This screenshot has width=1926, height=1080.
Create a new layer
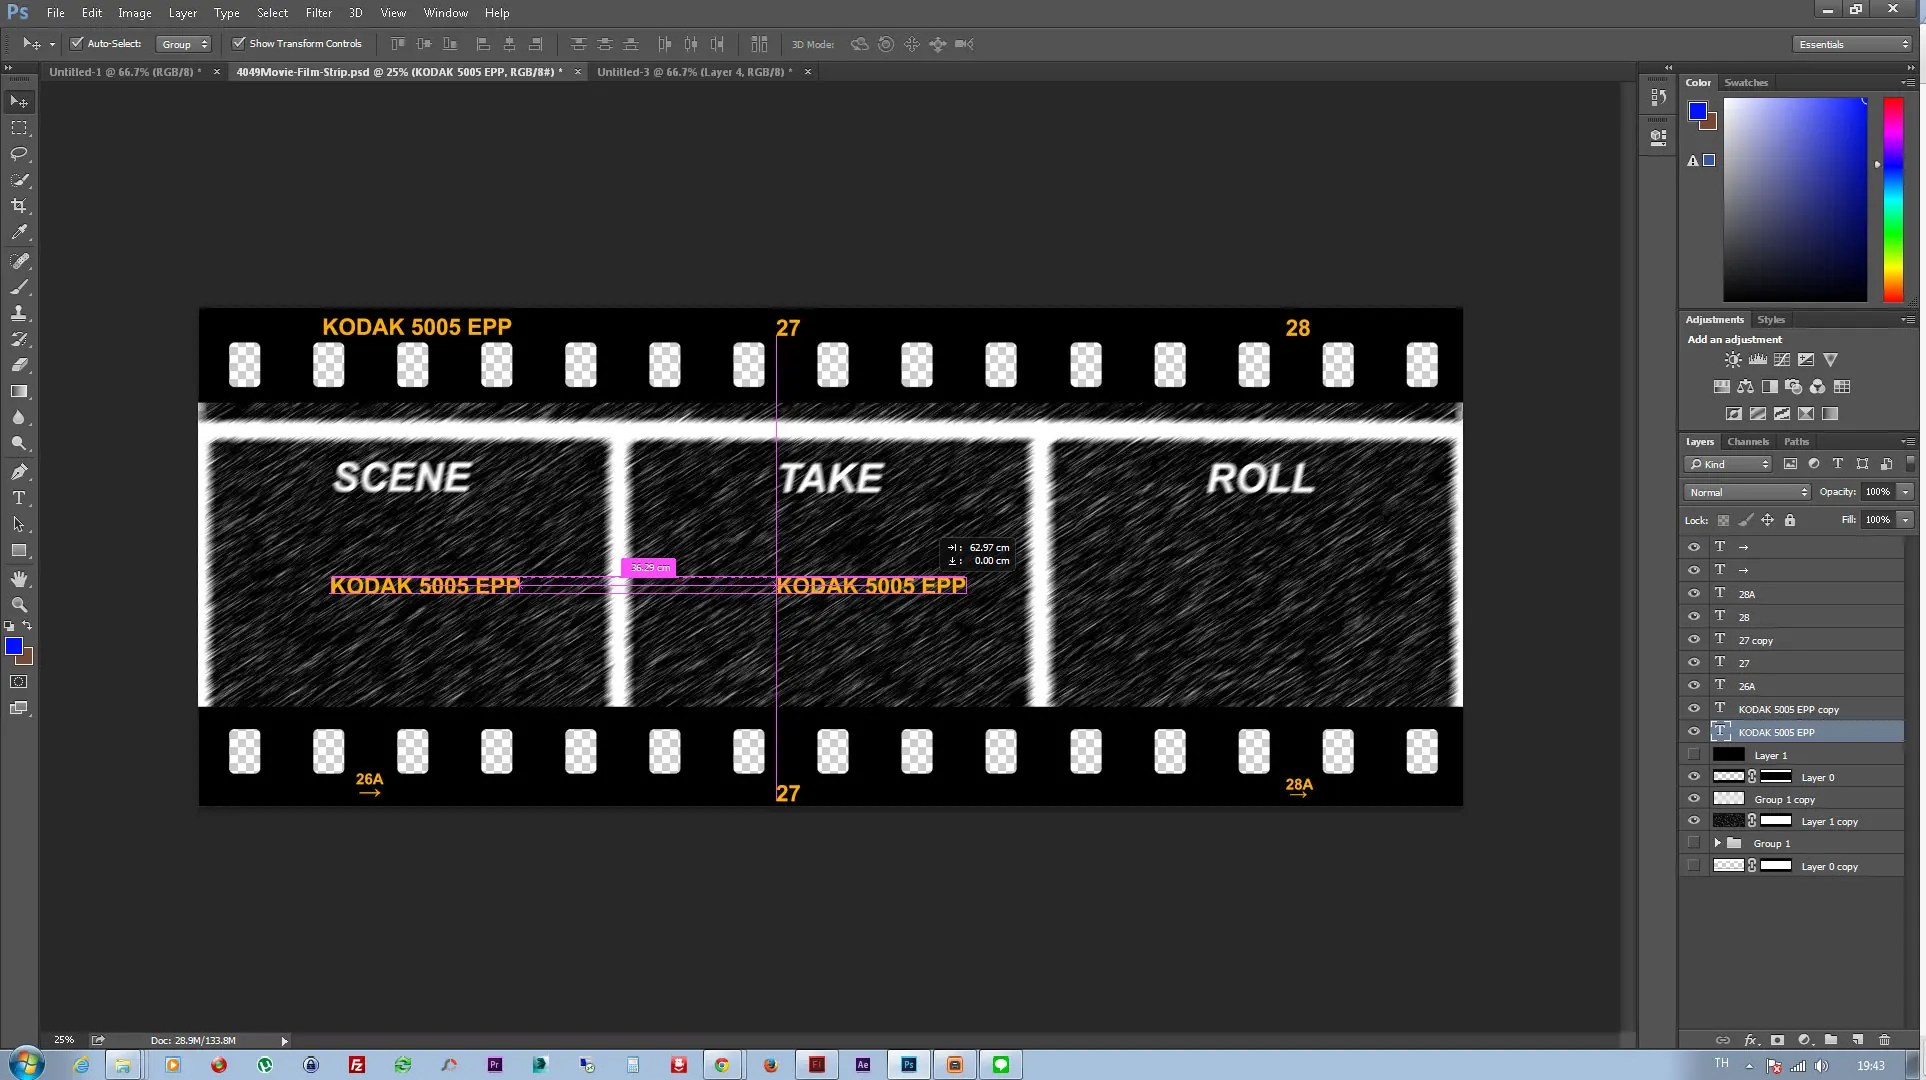click(x=1858, y=1040)
